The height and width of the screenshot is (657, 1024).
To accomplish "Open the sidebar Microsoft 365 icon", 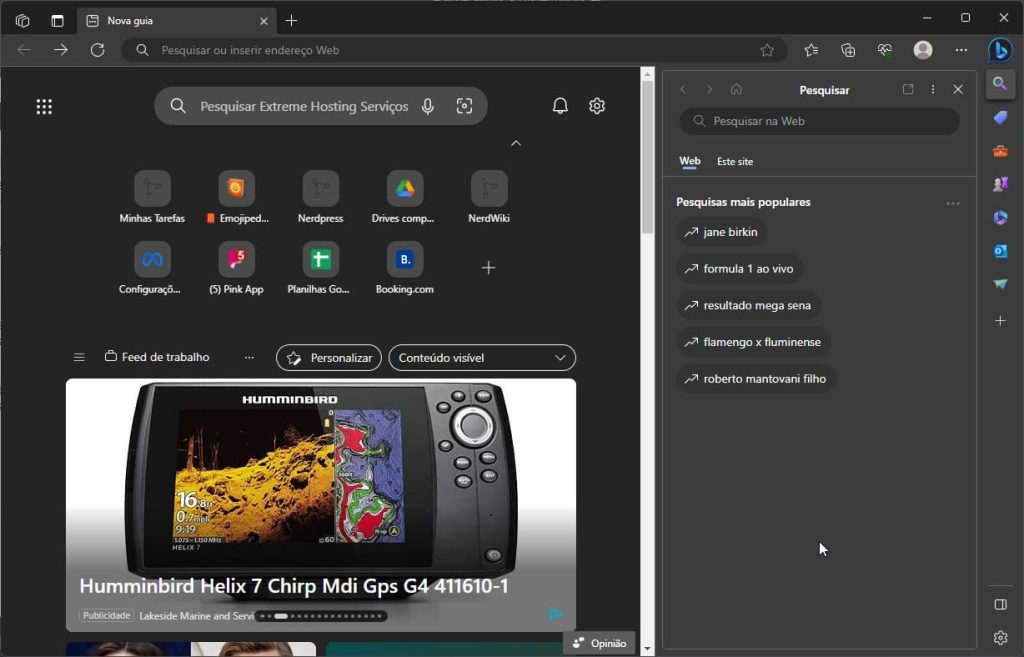I will (x=1000, y=217).
